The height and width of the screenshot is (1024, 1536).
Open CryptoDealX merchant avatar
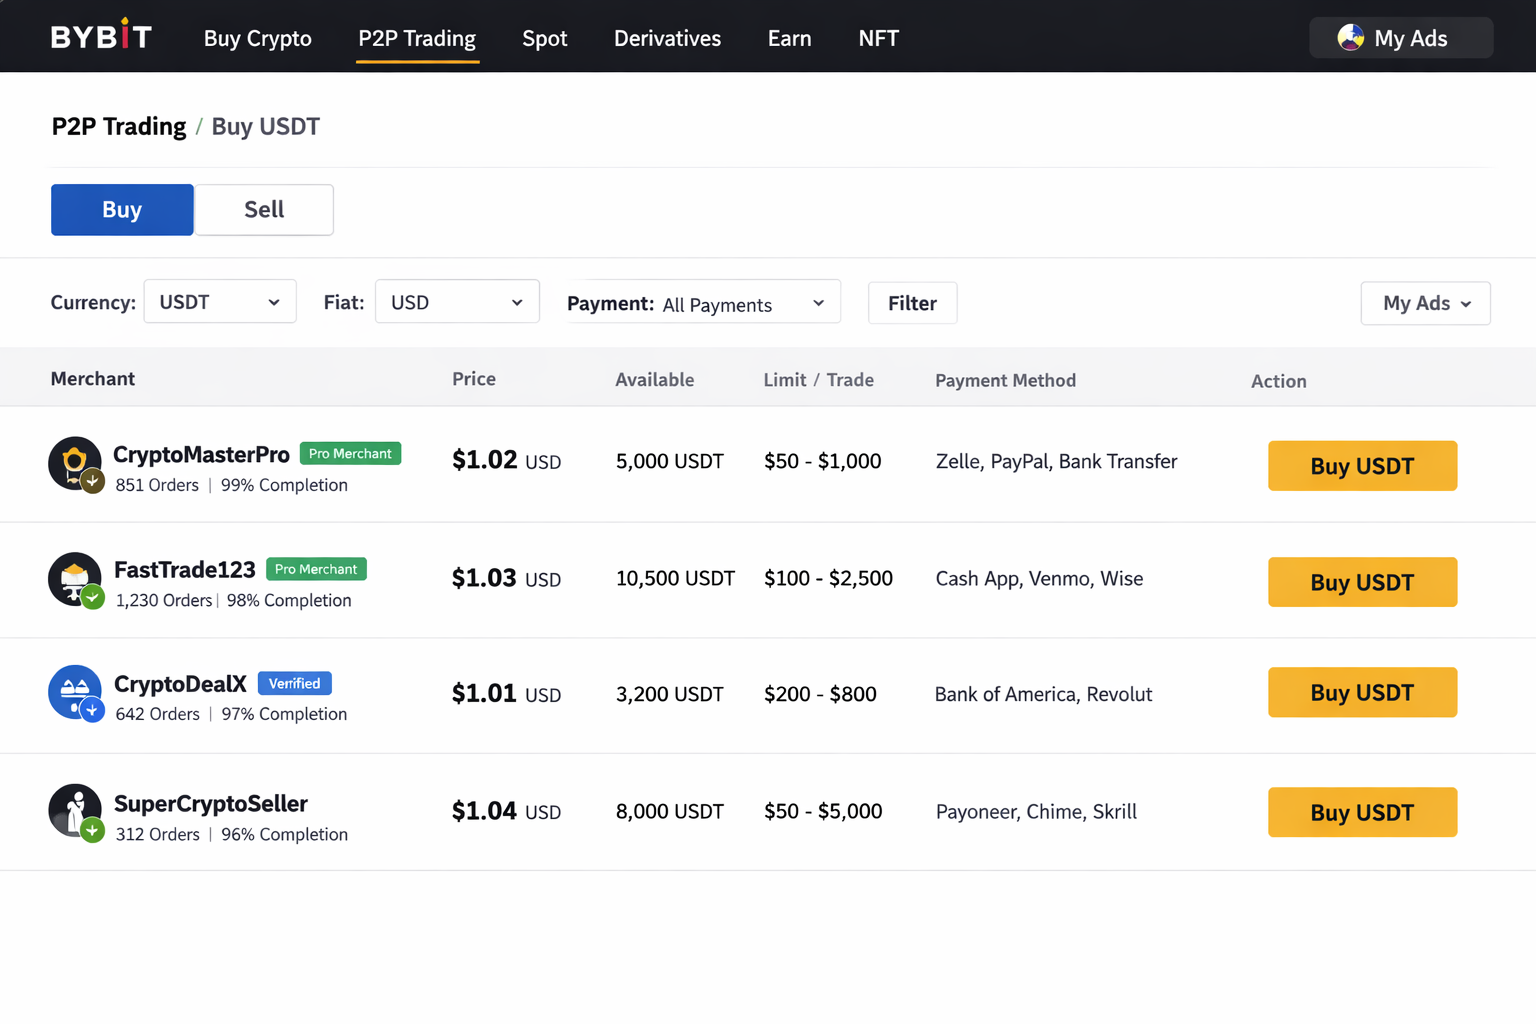tap(75, 693)
